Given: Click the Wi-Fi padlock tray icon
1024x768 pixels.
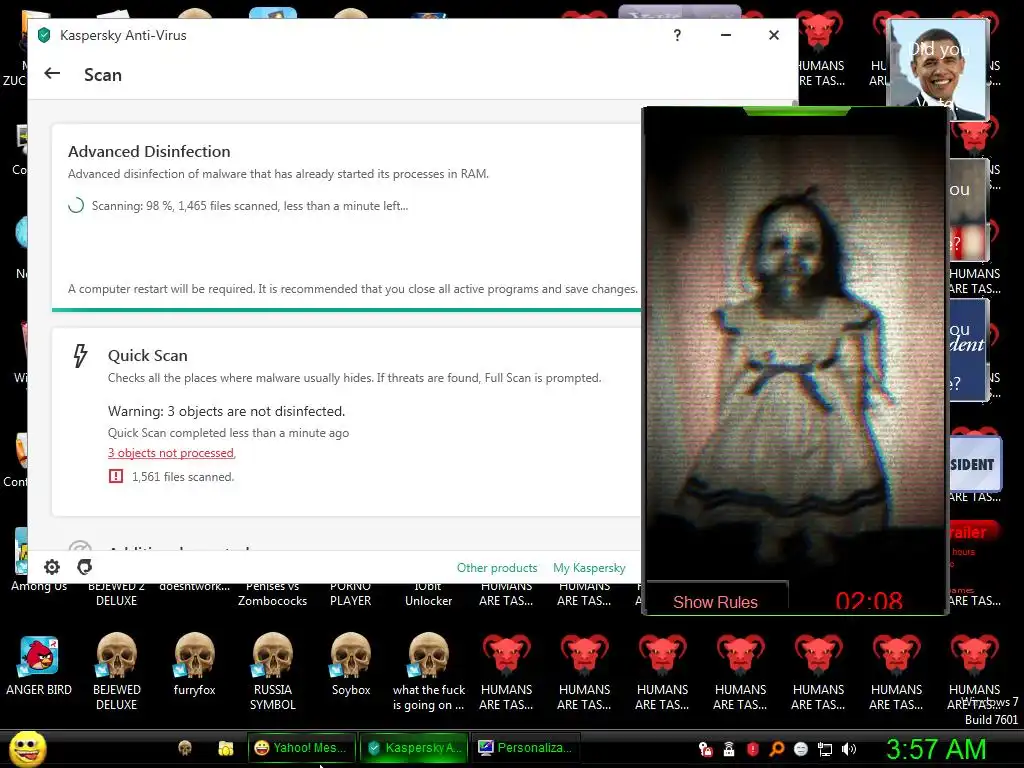Looking at the screenshot, I should coord(729,749).
